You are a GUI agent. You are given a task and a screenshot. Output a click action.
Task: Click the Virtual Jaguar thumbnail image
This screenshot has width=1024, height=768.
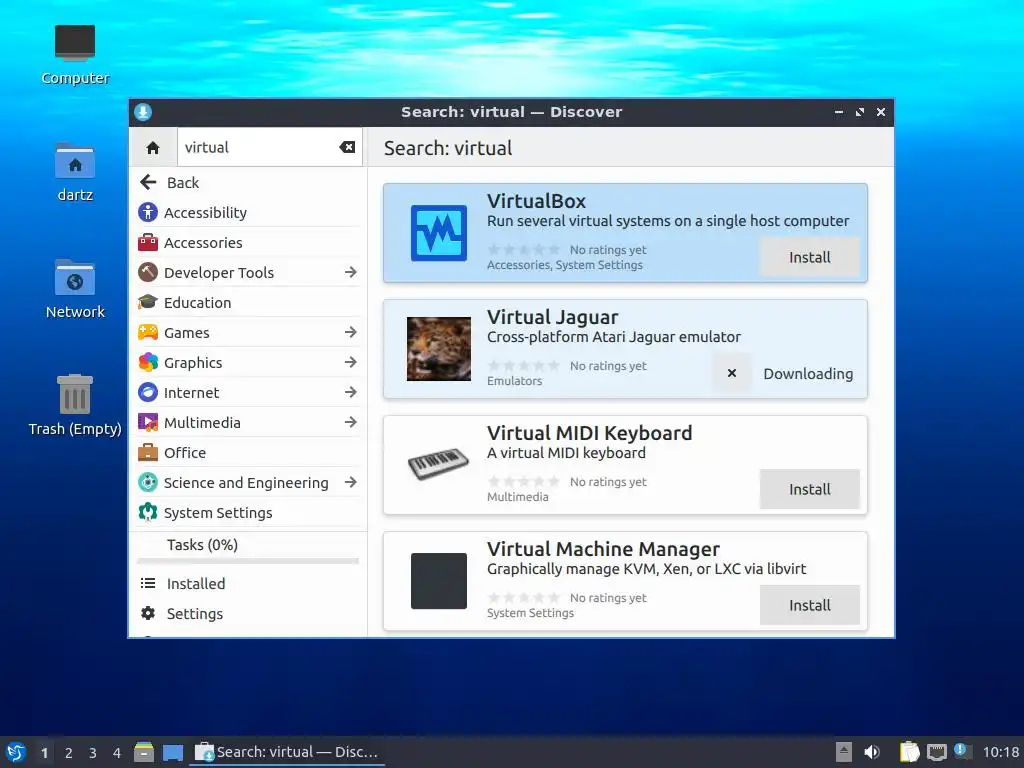coord(439,349)
